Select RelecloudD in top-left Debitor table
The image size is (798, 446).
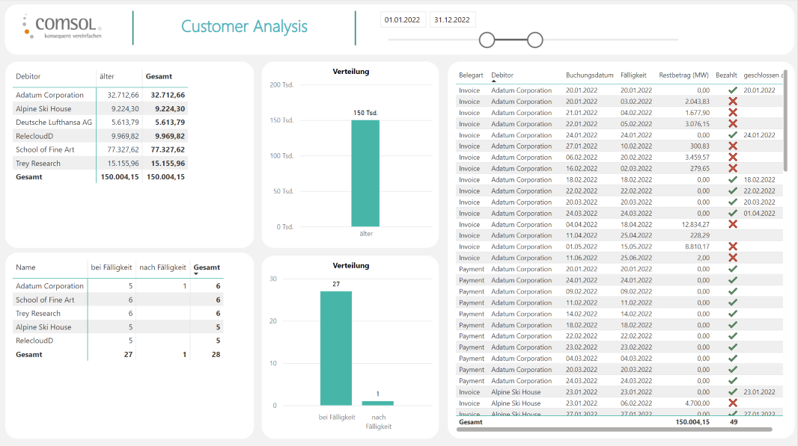click(x=34, y=136)
